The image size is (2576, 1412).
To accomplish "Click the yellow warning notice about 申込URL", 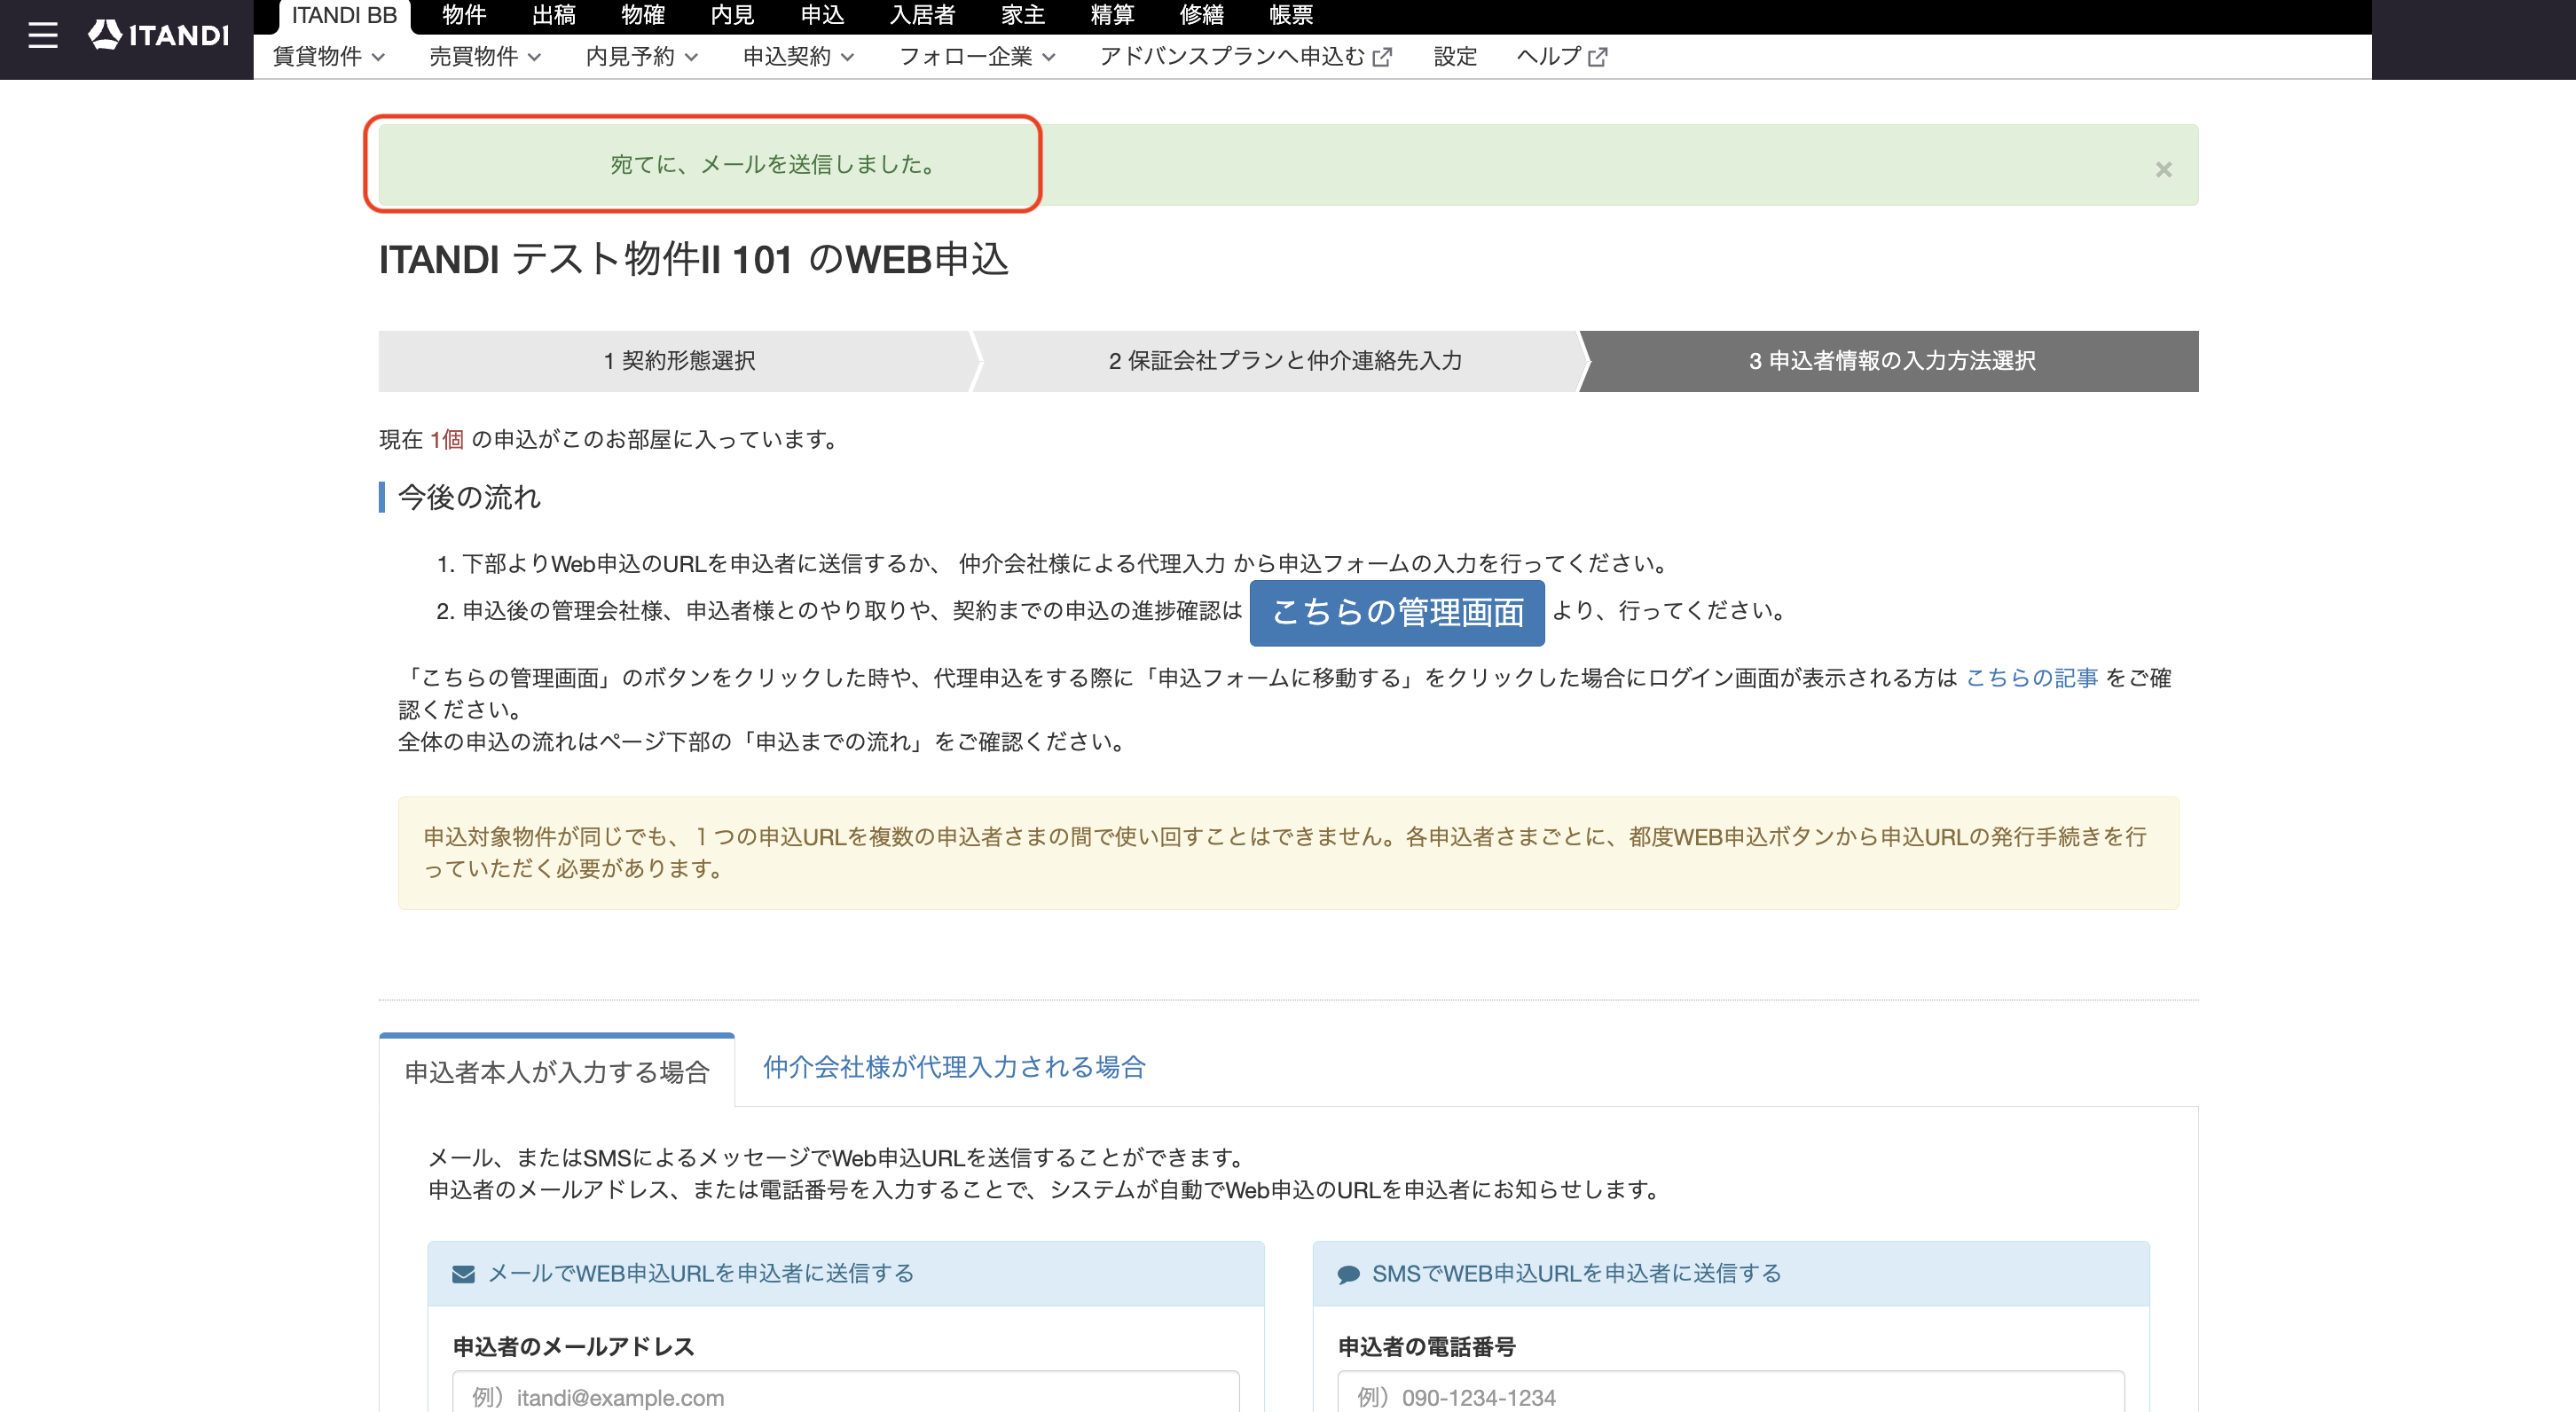I will [1288, 853].
